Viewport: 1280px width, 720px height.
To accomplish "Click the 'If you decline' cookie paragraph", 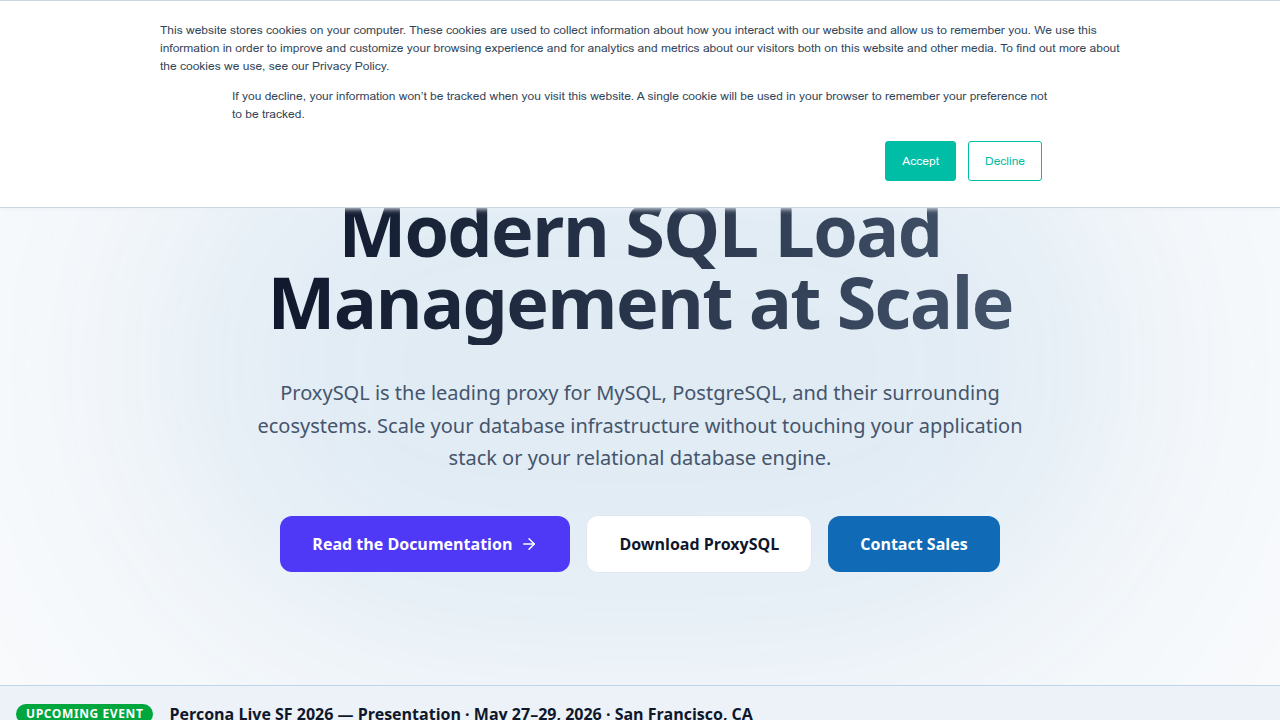I will point(640,105).
